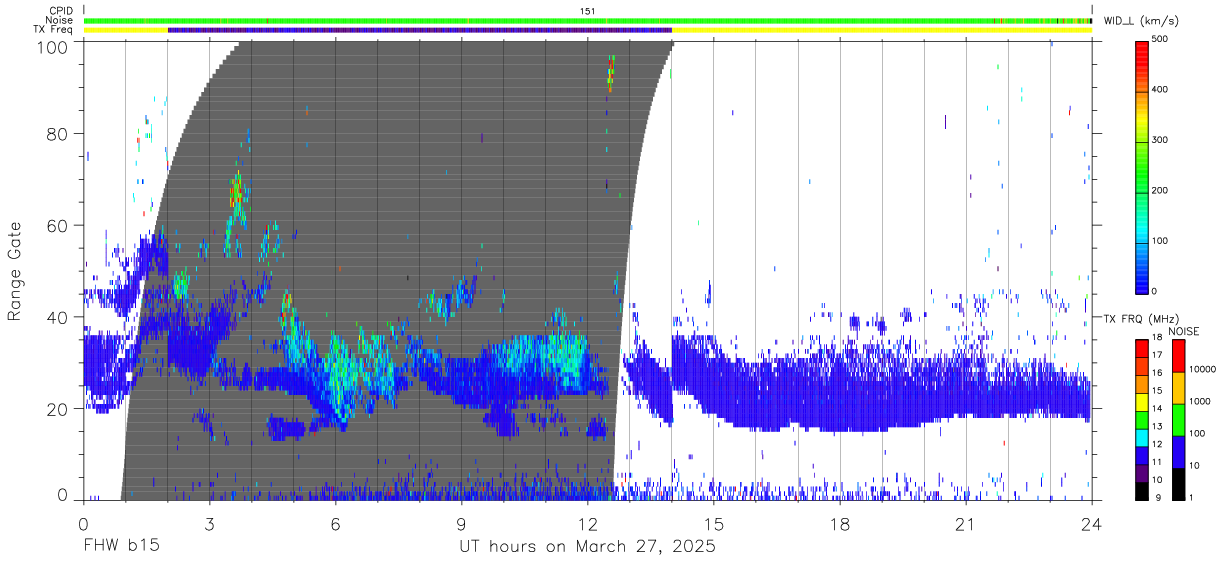Click the 14 MHz yellow swatch in TX FRQ legend
Image resolution: width=1228 pixels, height=567 pixels.
1141,402
